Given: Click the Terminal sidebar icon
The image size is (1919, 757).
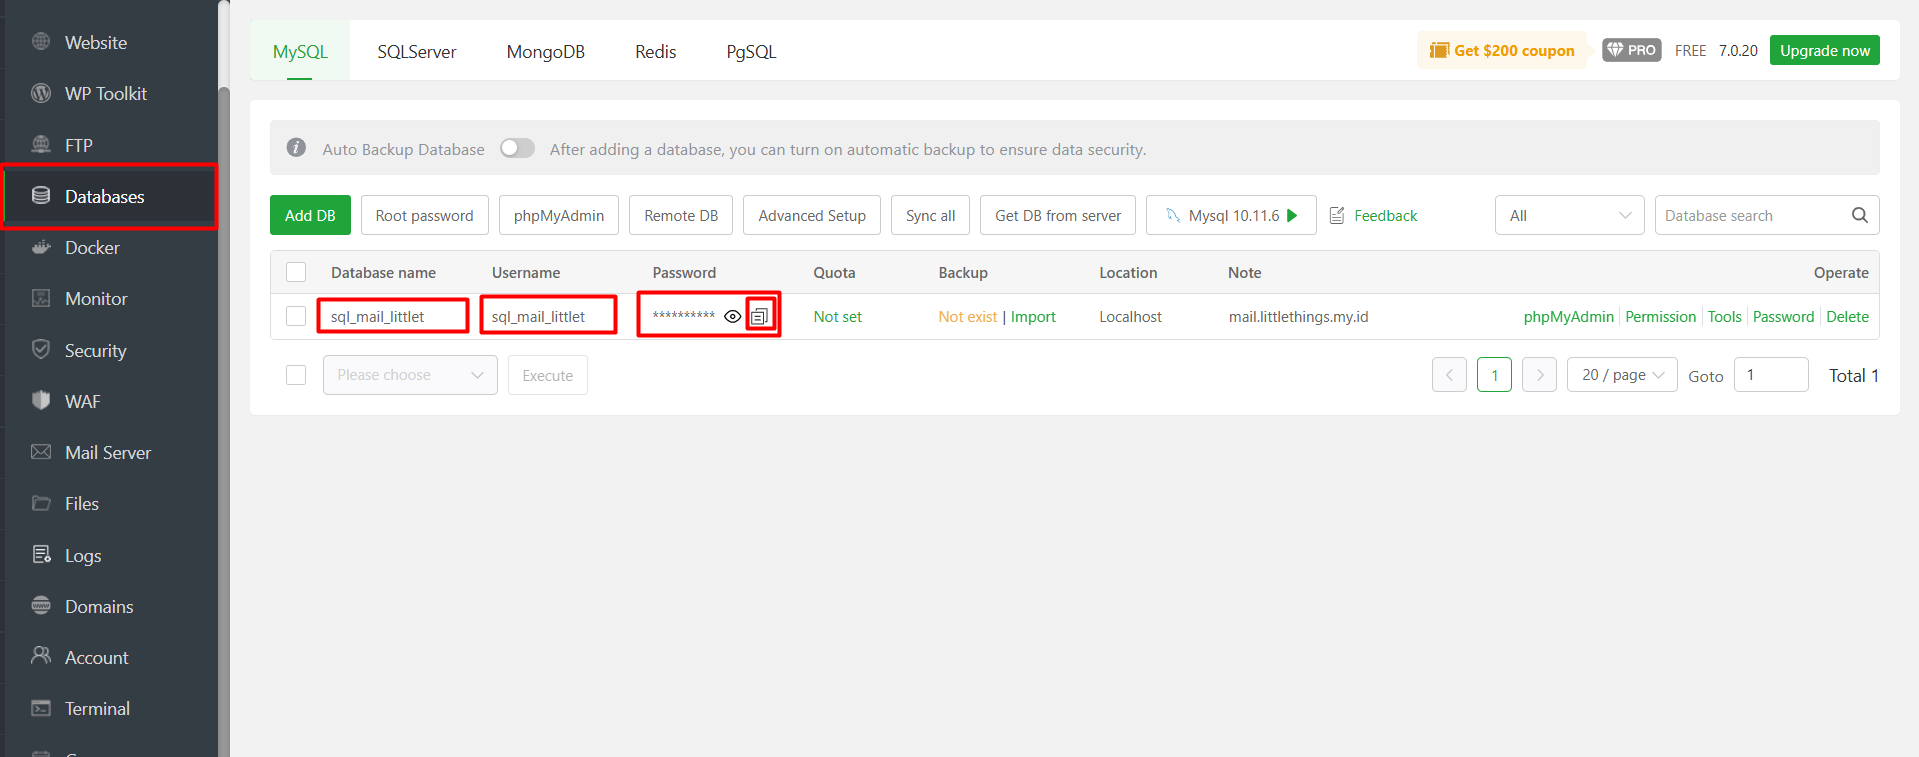Looking at the screenshot, I should coord(41,708).
